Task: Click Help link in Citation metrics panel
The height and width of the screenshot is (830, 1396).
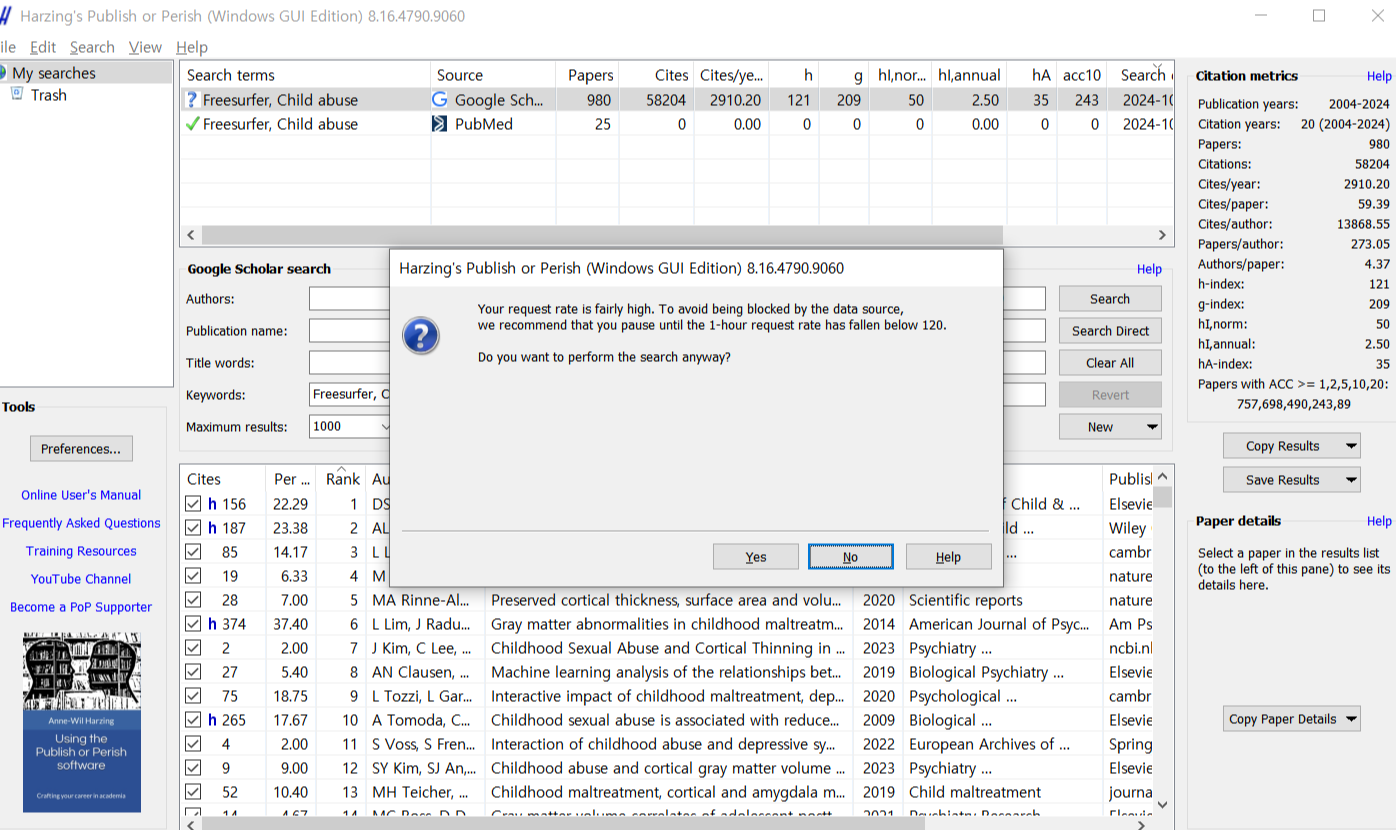Action: (1379, 76)
